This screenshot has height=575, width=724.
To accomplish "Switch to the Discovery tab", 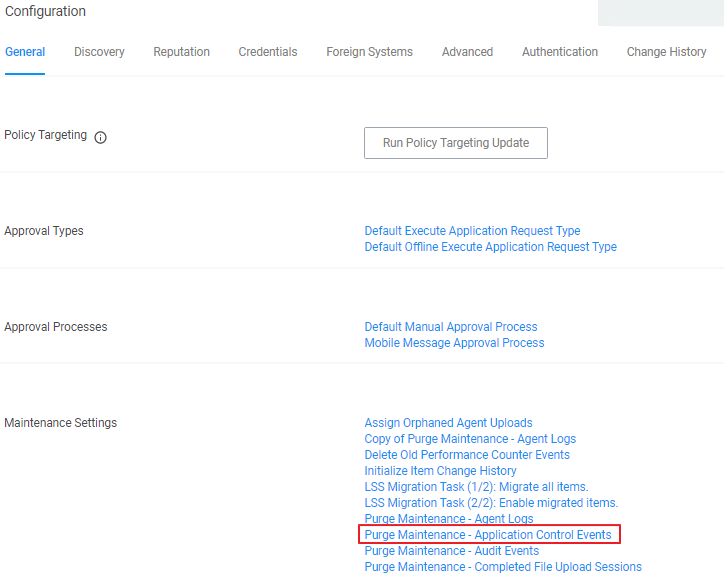I will pyautogui.click(x=99, y=52).
